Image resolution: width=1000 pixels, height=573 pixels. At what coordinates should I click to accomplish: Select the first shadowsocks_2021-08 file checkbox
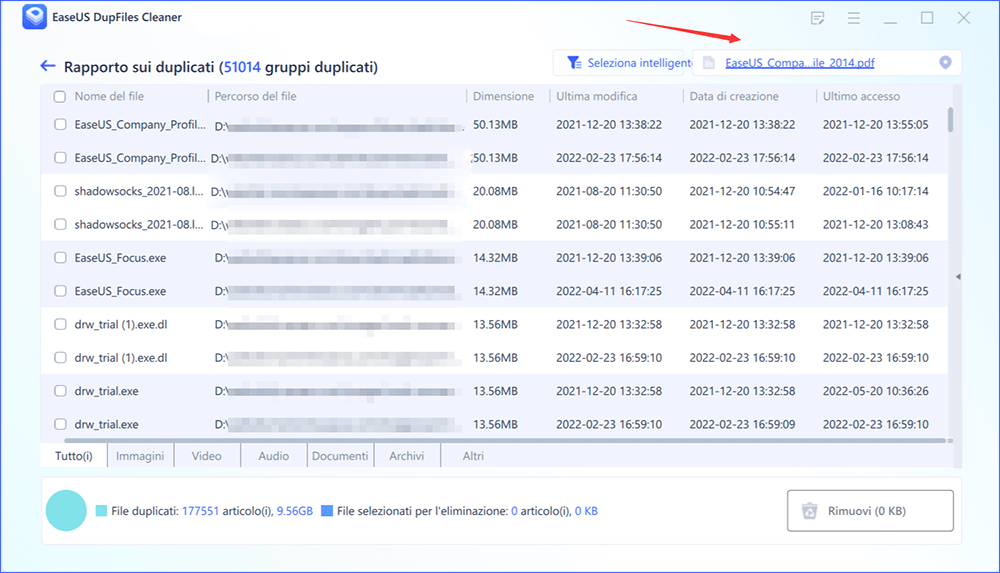(x=60, y=191)
